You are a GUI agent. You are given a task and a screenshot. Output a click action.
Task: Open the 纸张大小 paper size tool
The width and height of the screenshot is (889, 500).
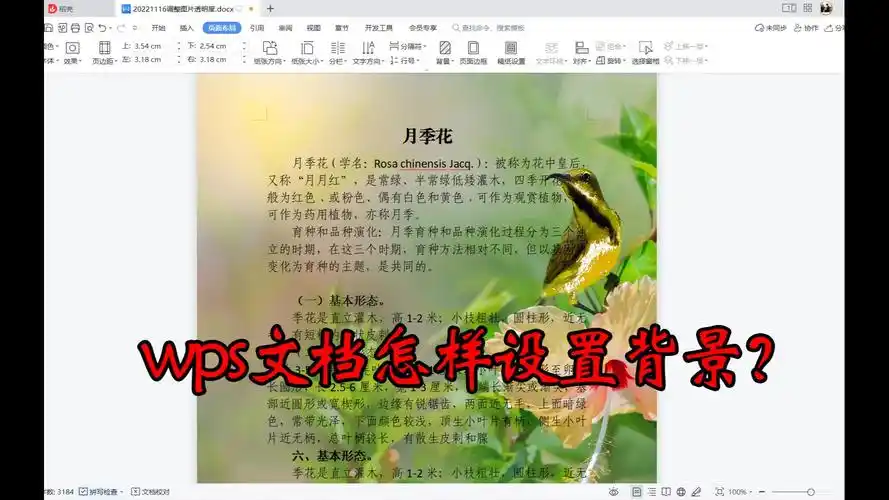pyautogui.click(x=307, y=53)
